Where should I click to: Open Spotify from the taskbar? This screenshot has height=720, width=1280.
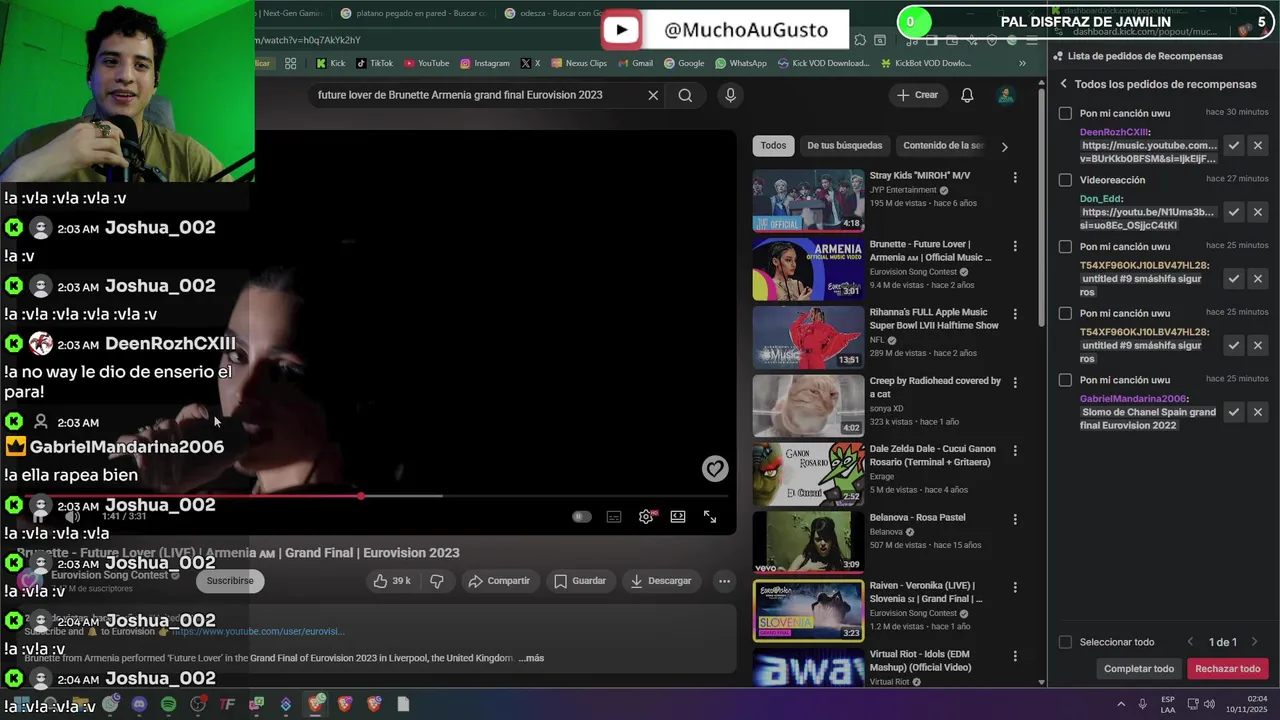click(168, 704)
